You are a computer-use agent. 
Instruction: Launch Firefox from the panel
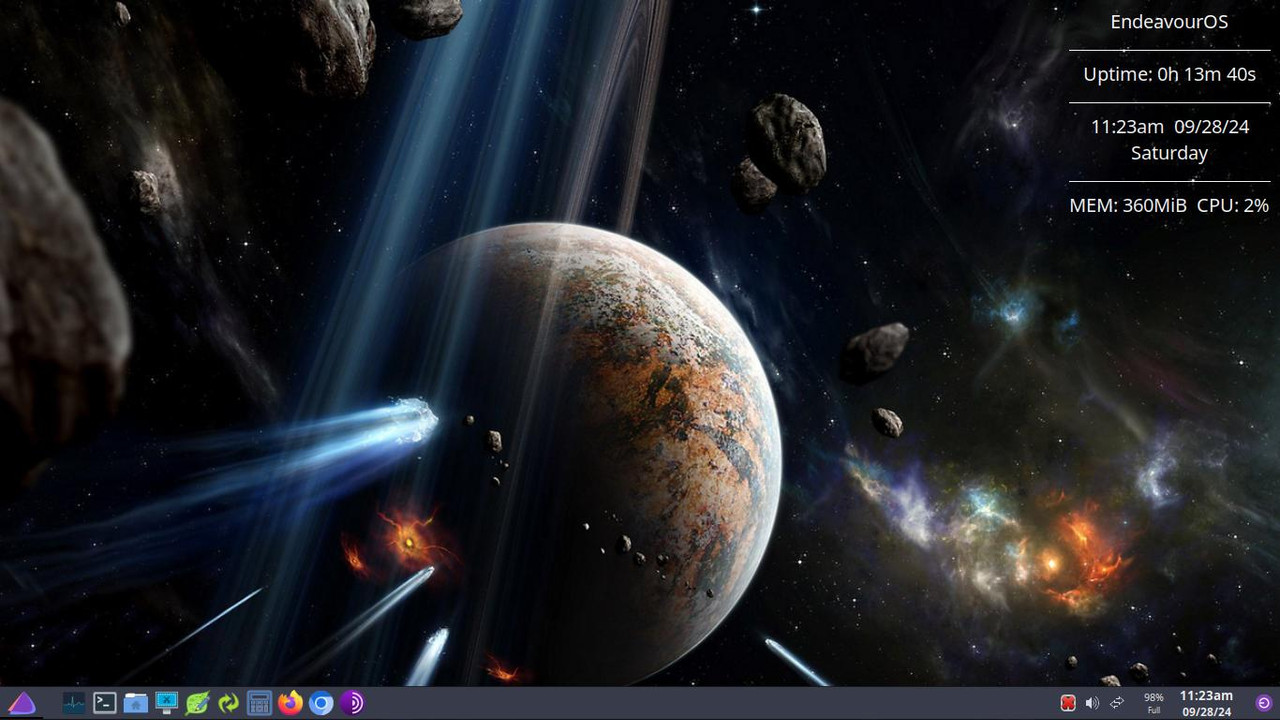(x=291, y=703)
